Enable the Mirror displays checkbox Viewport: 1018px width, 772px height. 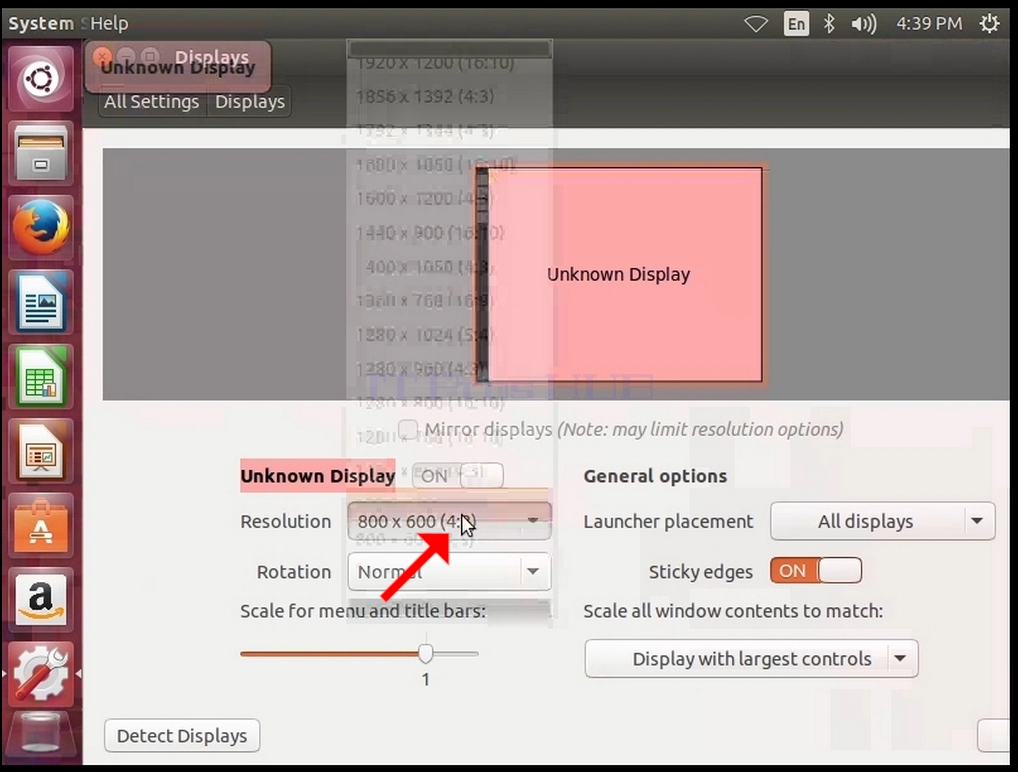[x=408, y=429]
